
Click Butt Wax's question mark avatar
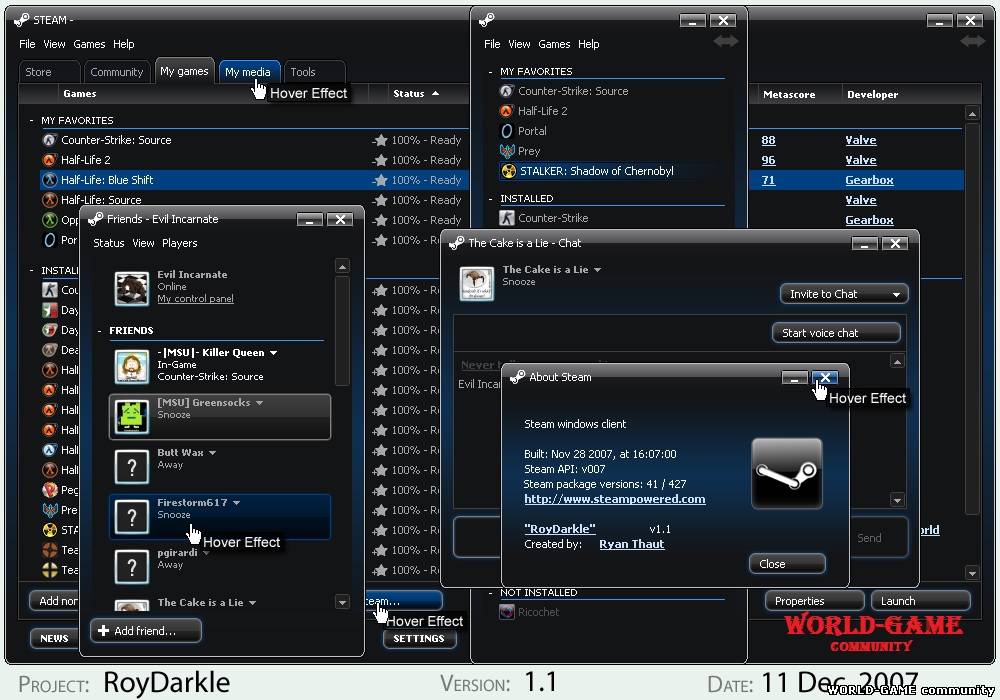(132, 467)
